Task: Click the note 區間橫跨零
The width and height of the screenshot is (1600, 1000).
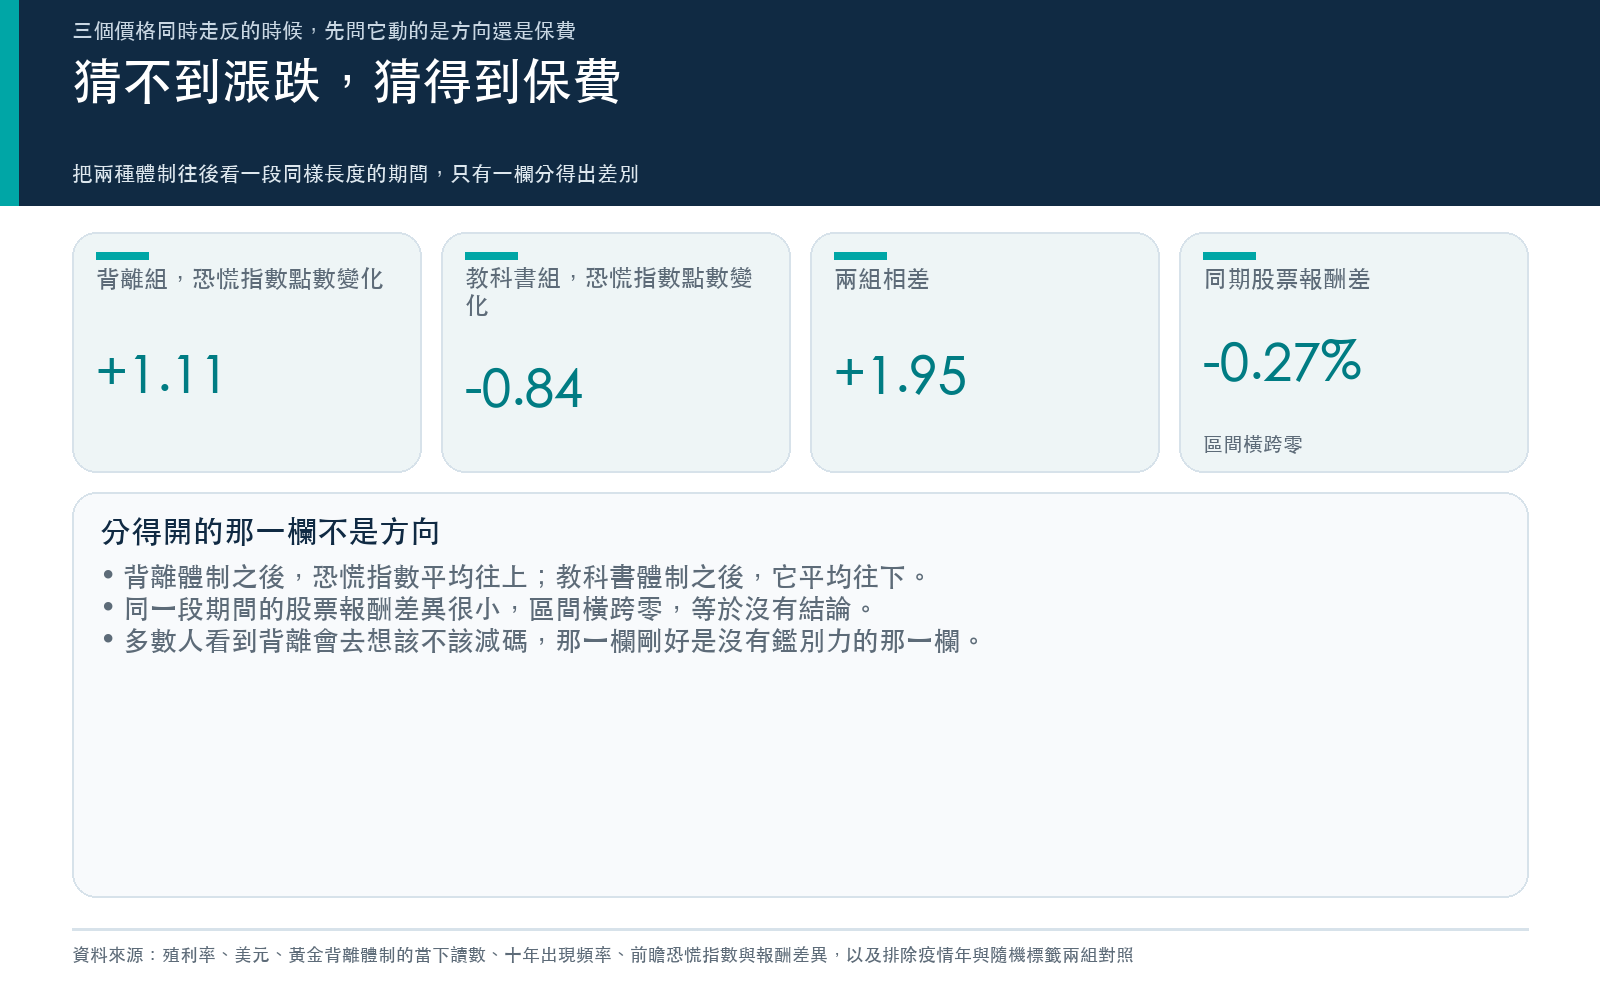Action: tap(1253, 444)
